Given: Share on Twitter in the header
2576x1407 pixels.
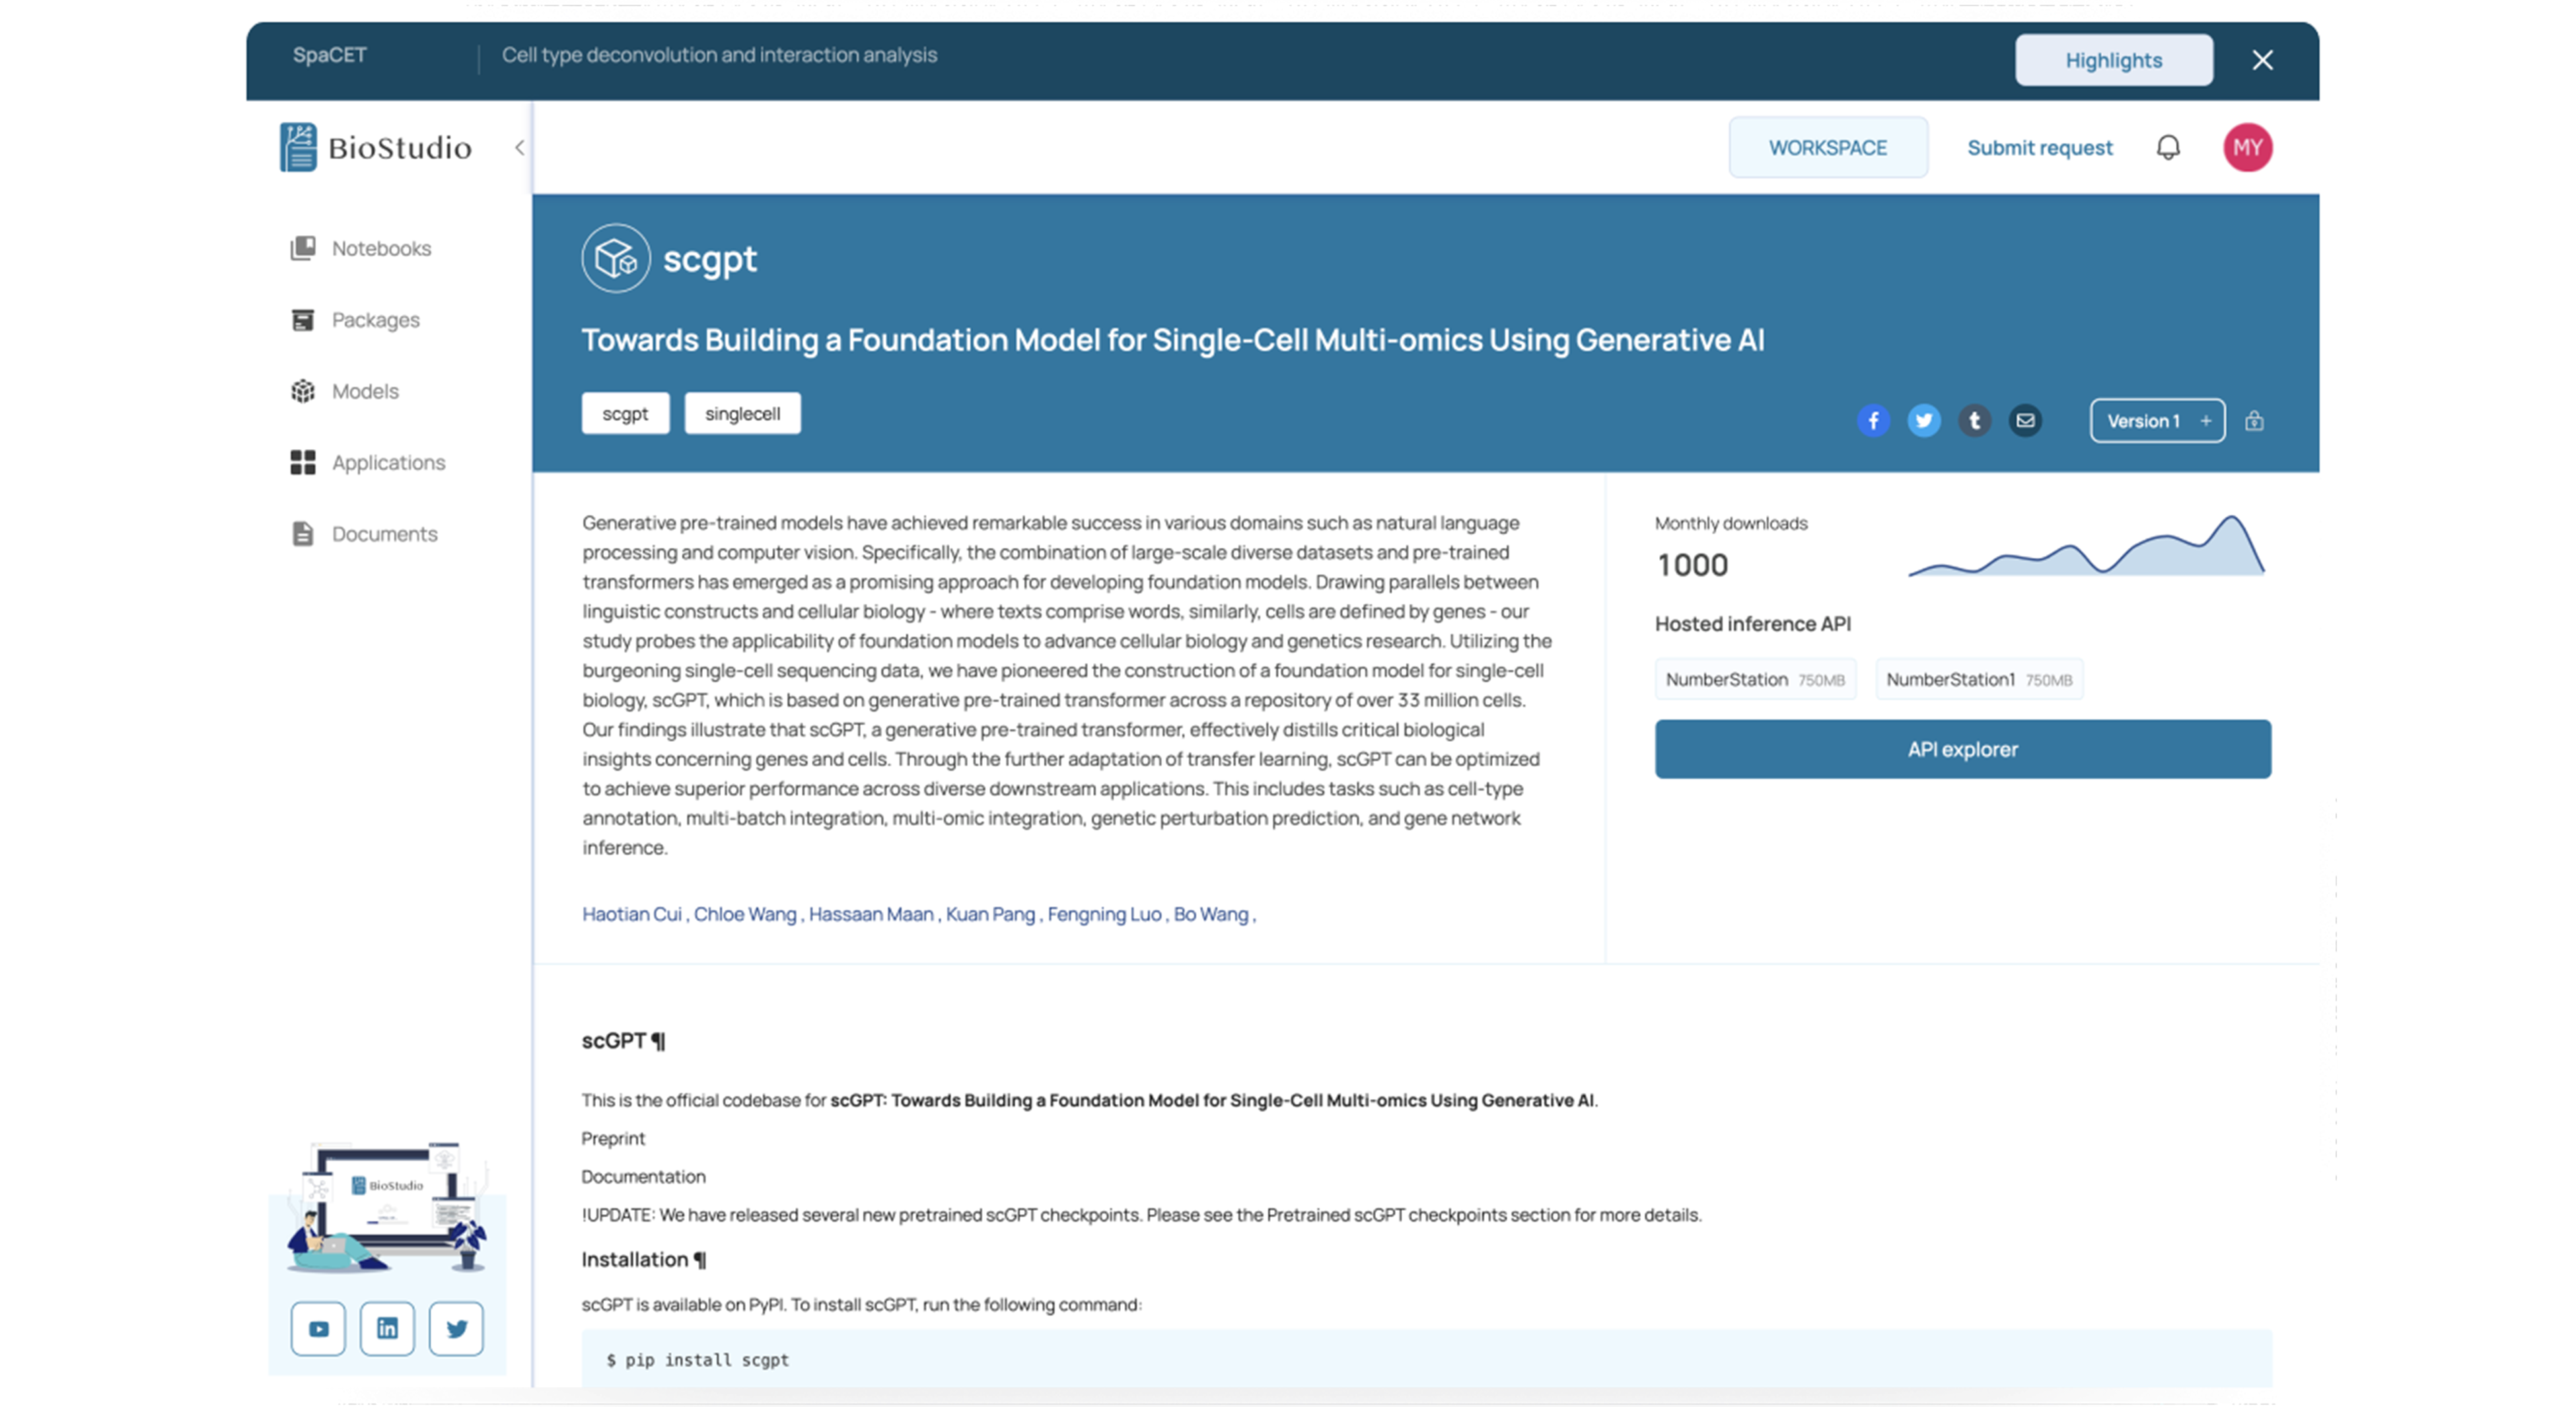Looking at the screenshot, I should pyautogui.click(x=1923, y=420).
